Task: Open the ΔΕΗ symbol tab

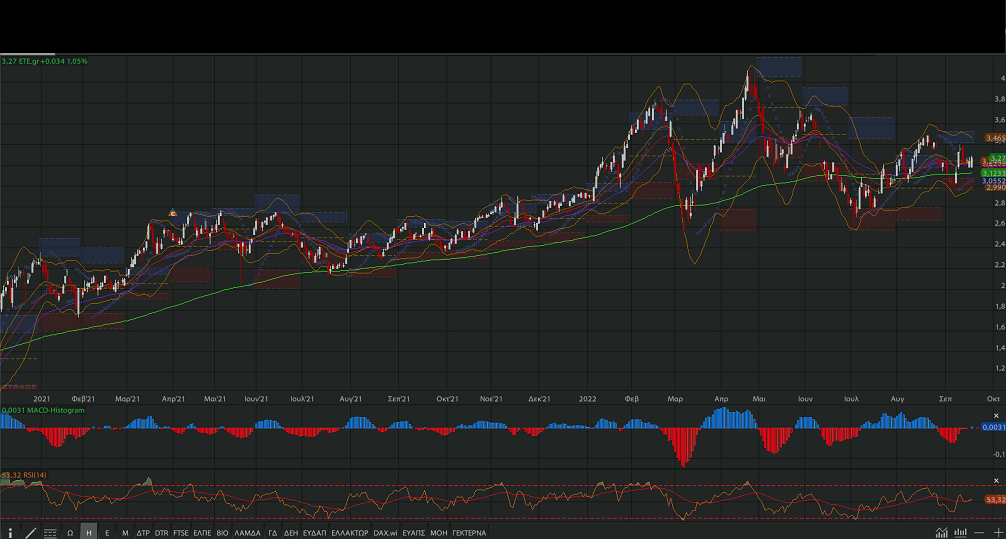Action: pos(291,533)
